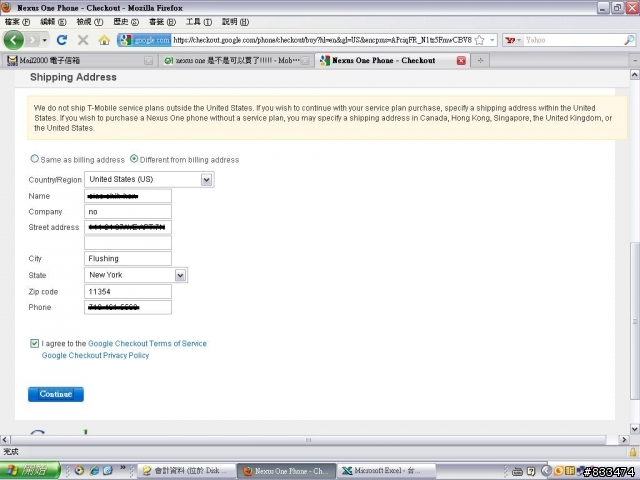Open the Windows 開始 Start button
Viewport: 640px width, 480px height.
point(30,471)
